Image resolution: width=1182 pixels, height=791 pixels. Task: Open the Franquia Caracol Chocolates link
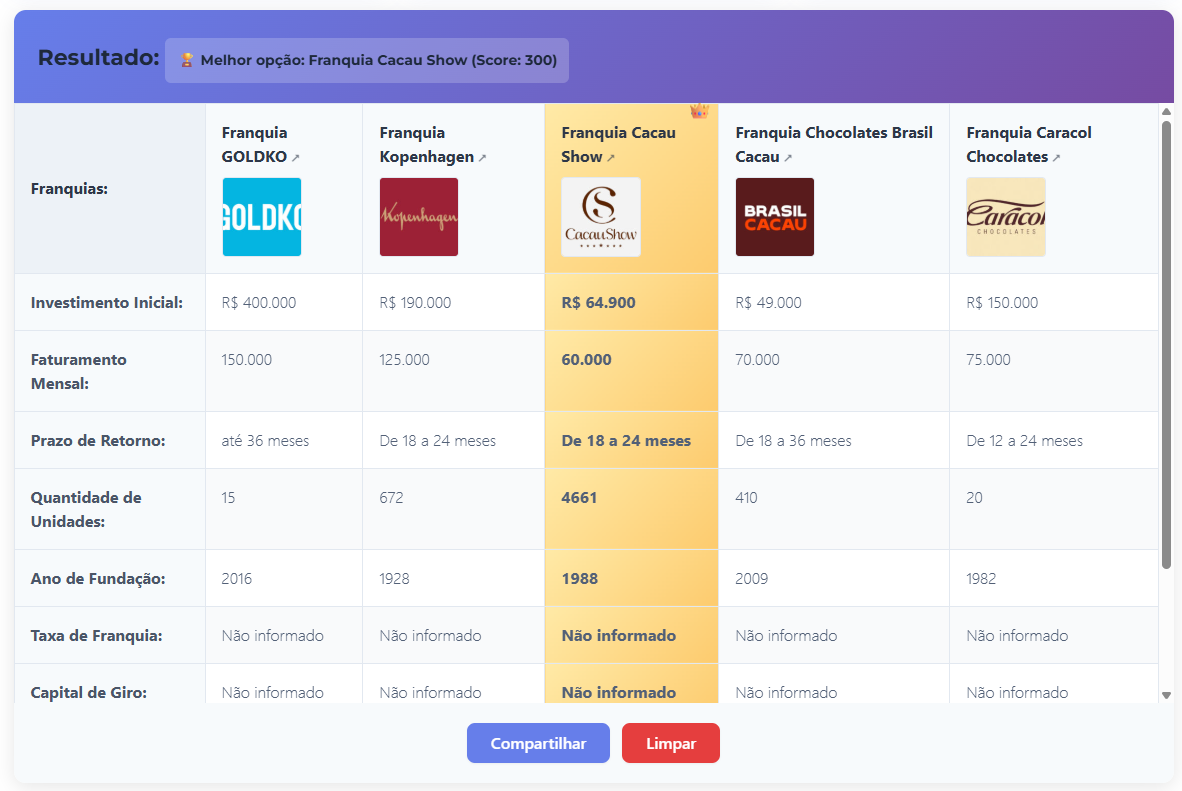tap(1028, 145)
